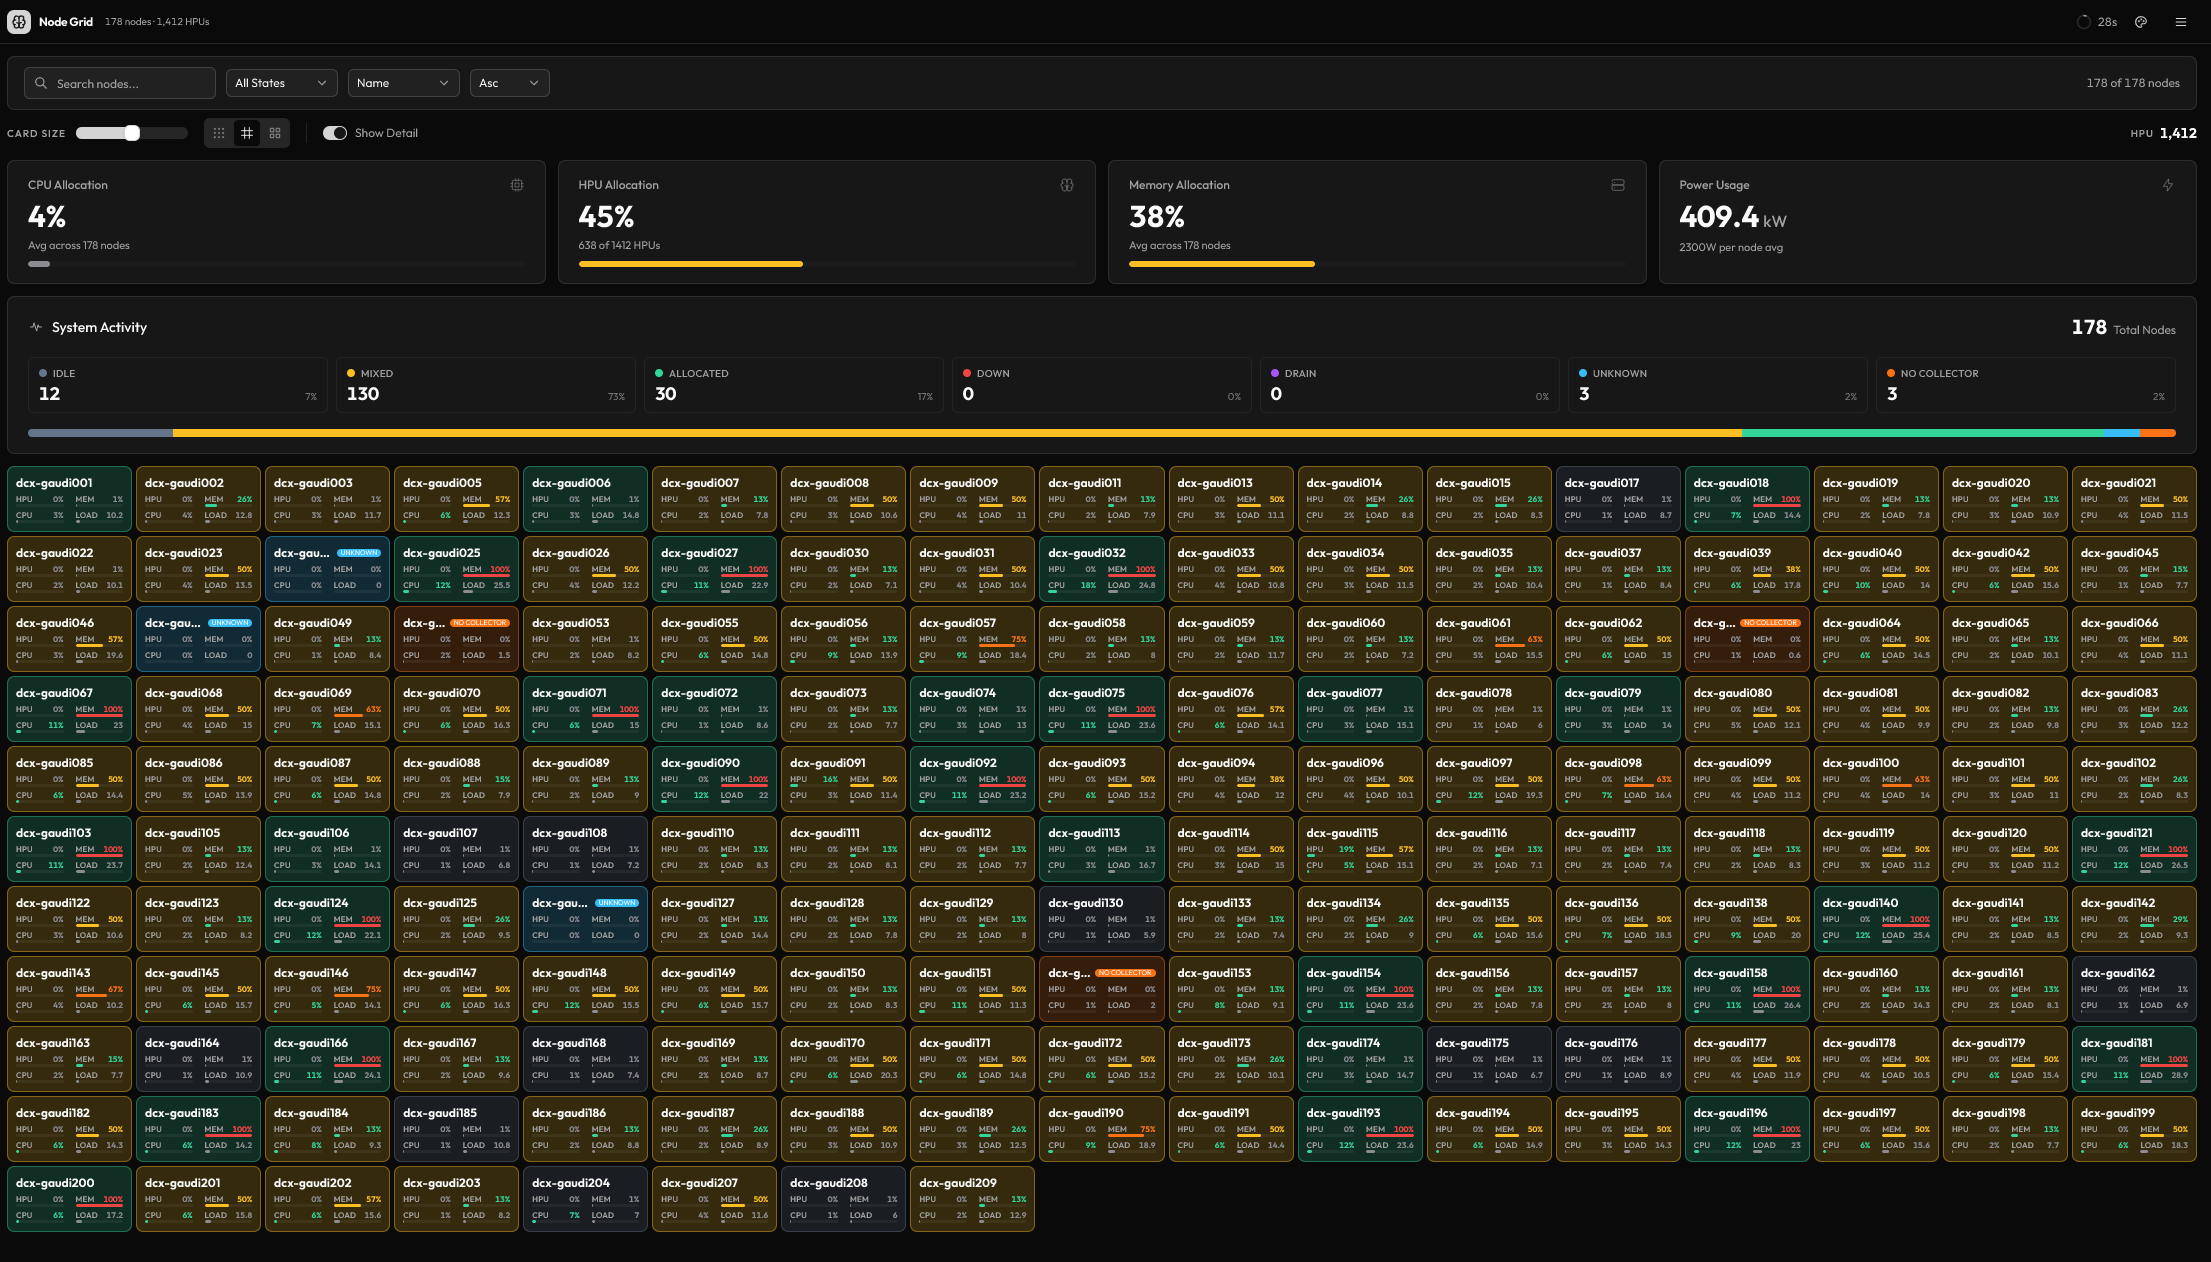This screenshot has width=2211, height=1262.
Task: Click the node state distribution bar
Action: pos(1102,433)
